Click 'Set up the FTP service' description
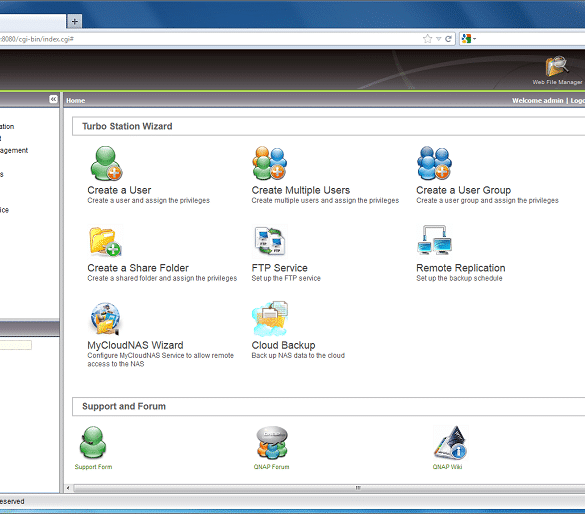Viewport: 585px width, 514px height. (x=286, y=278)
